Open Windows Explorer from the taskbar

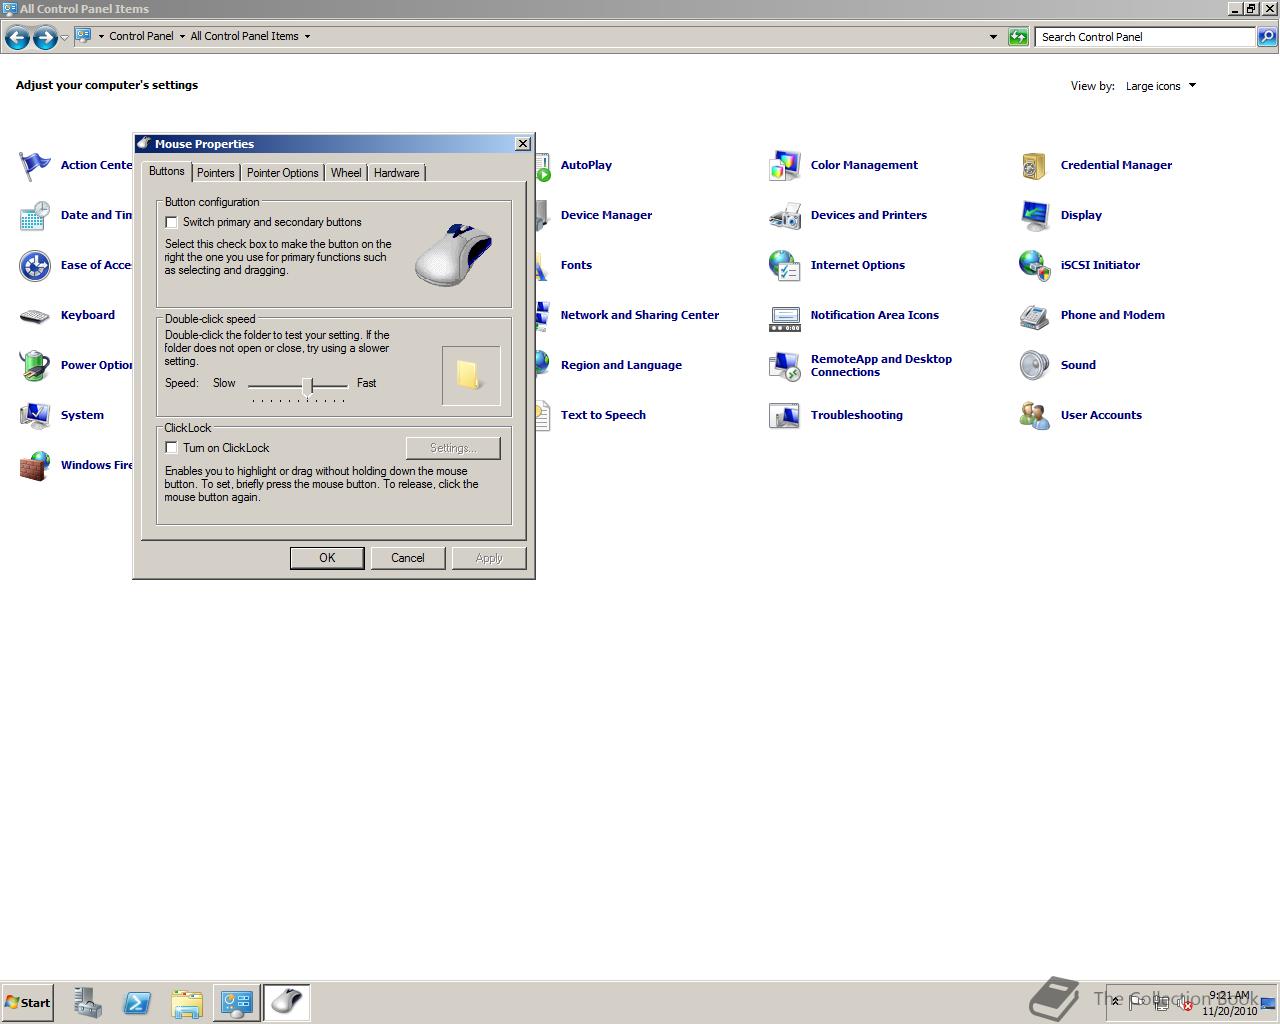(187, 1003)
